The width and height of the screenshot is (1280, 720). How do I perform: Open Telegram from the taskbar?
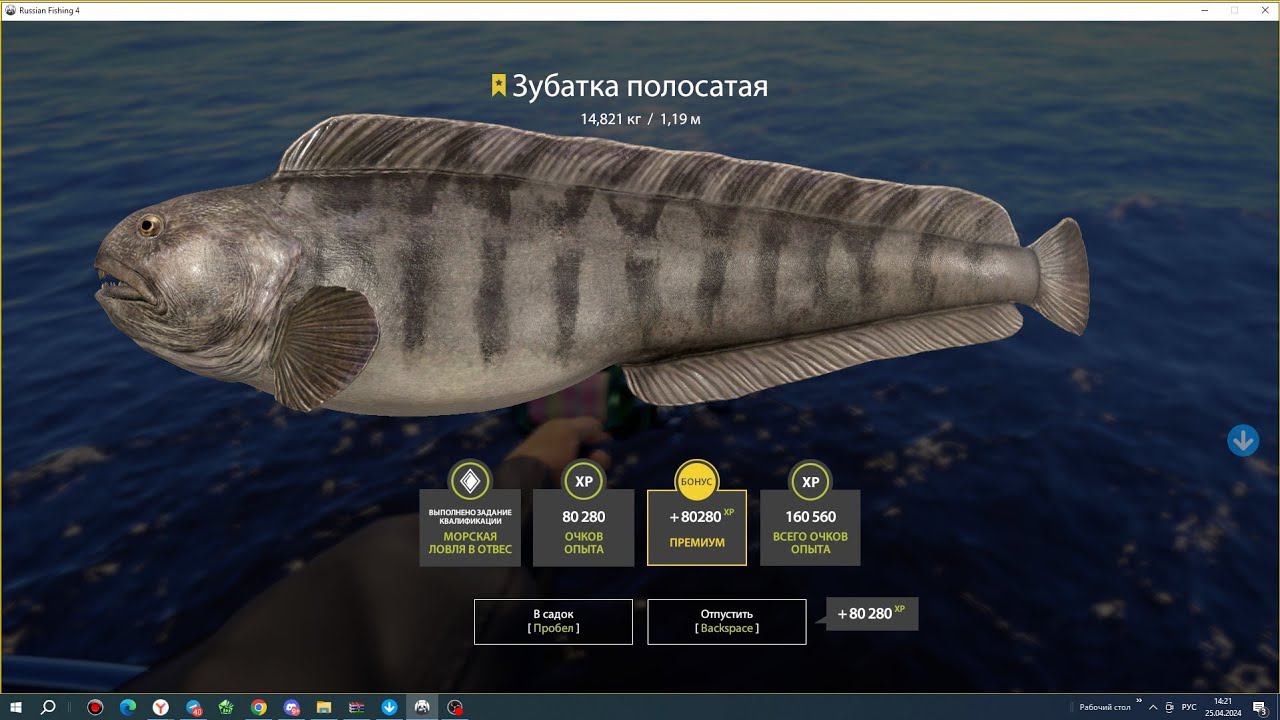click(194, 707)
